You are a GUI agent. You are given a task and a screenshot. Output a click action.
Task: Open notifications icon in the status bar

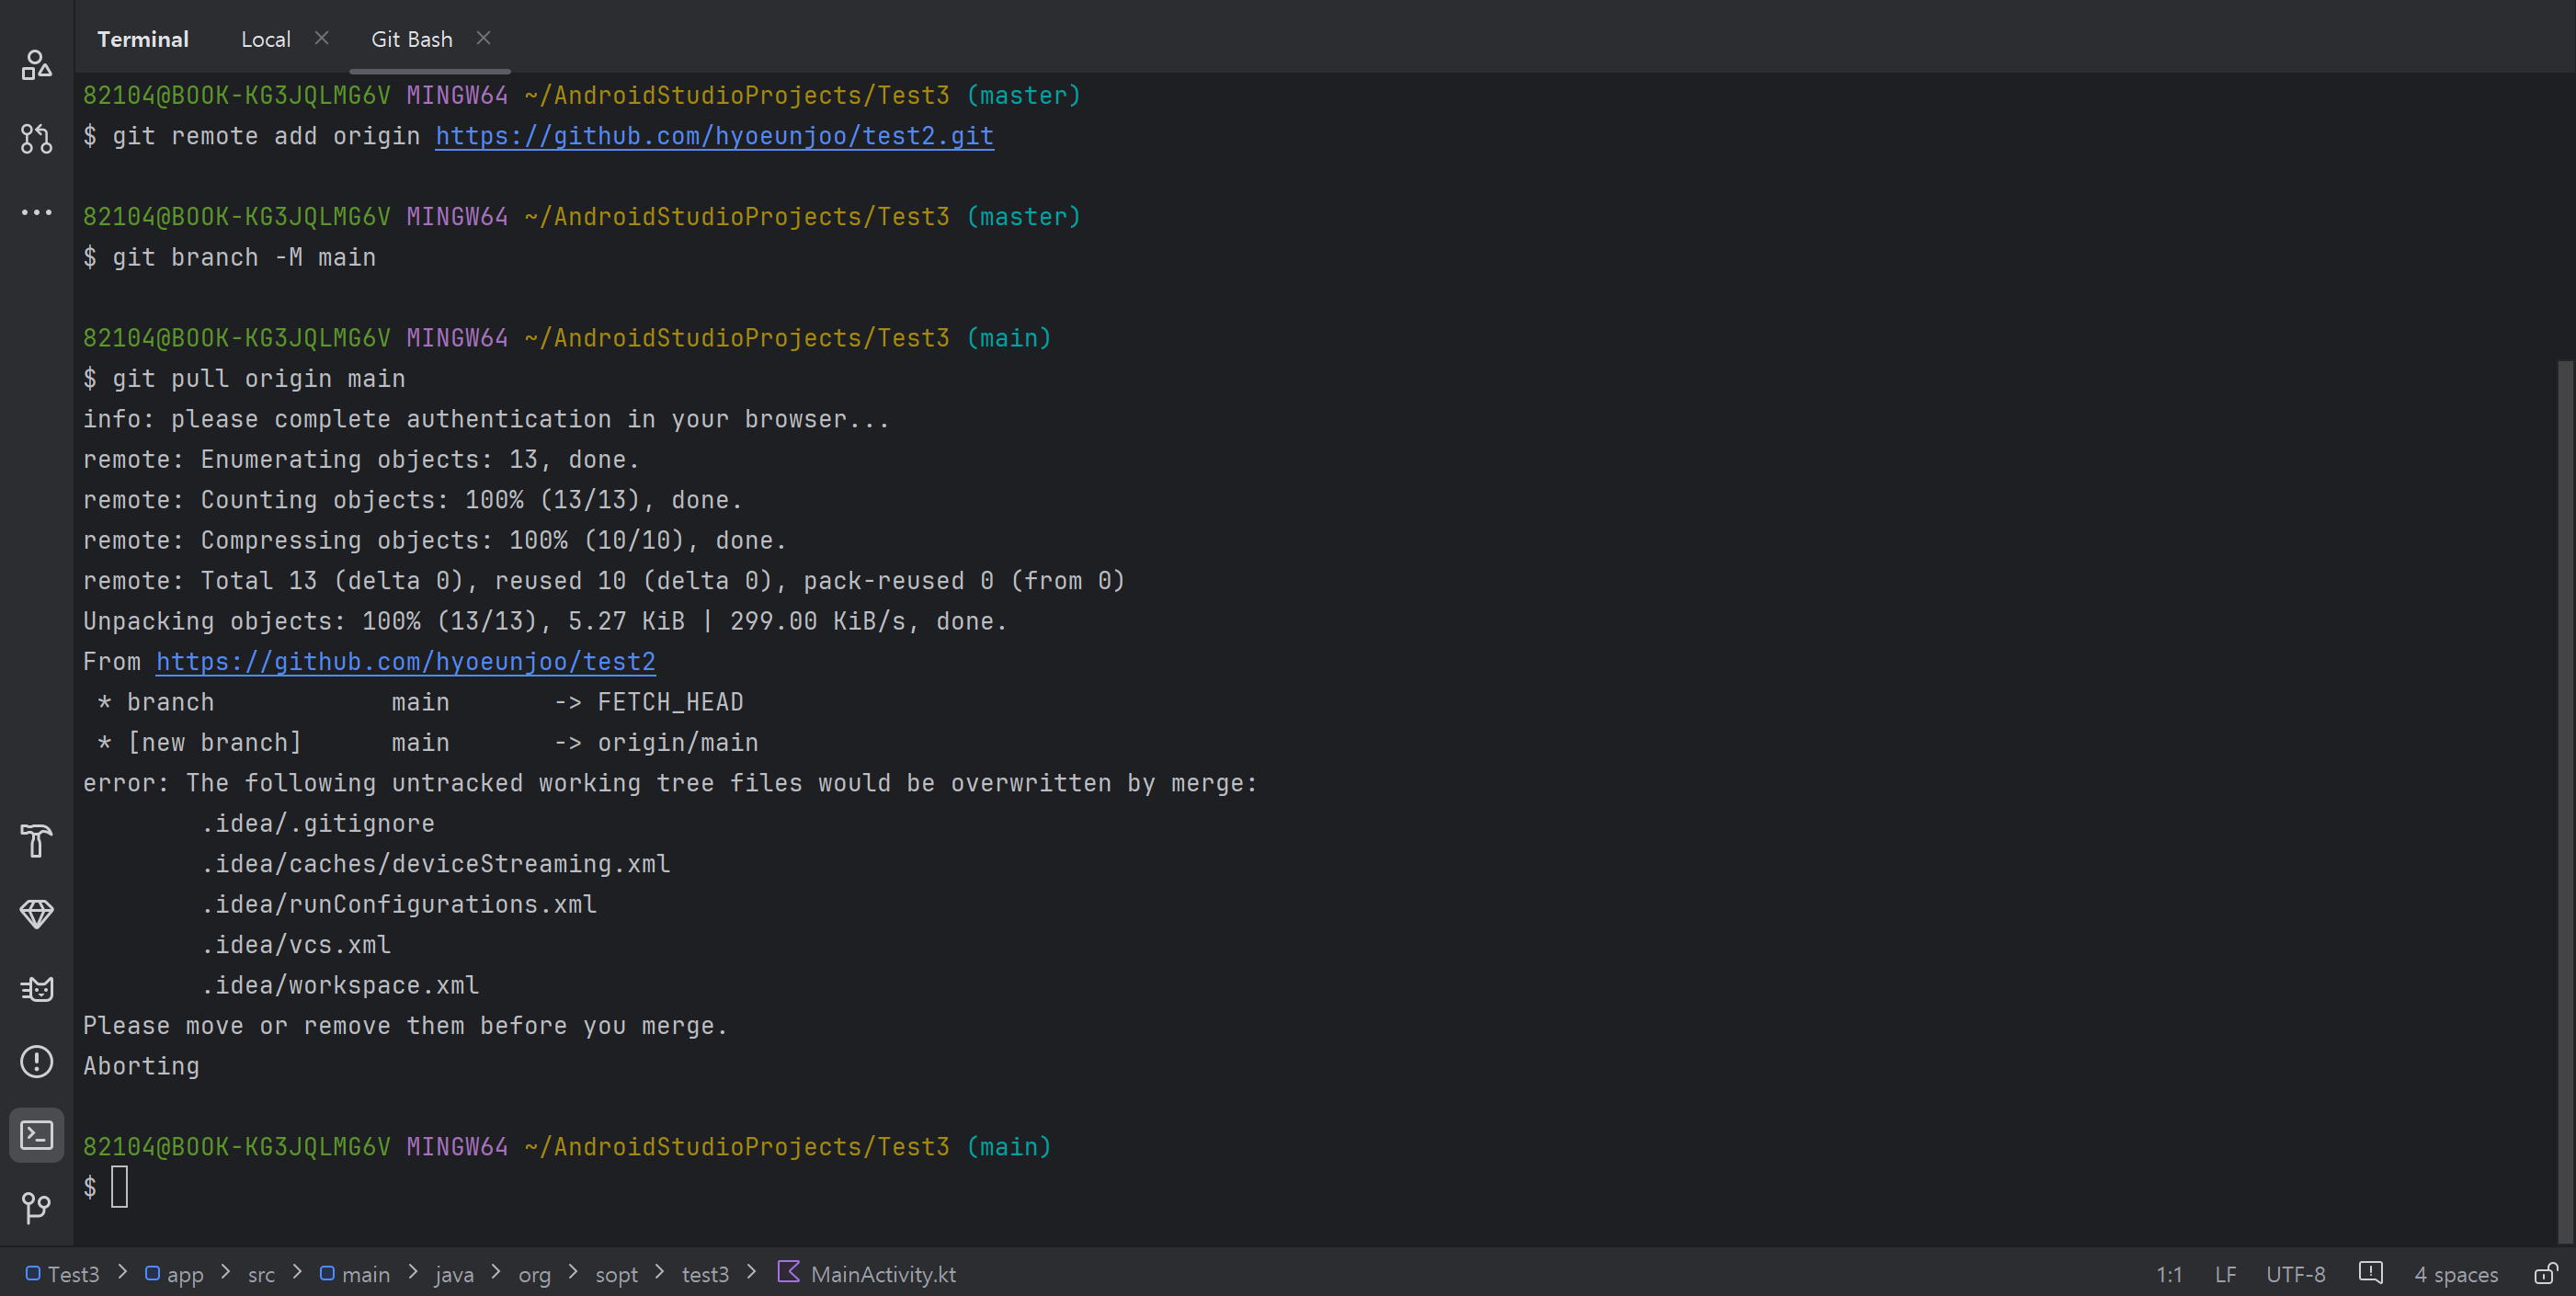pos(2370,1273)
